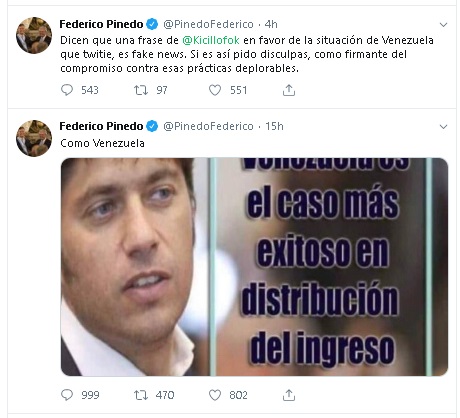Click the profile avatar on the second tweet
Screen dimensions: 460x418
coord(34,138)
